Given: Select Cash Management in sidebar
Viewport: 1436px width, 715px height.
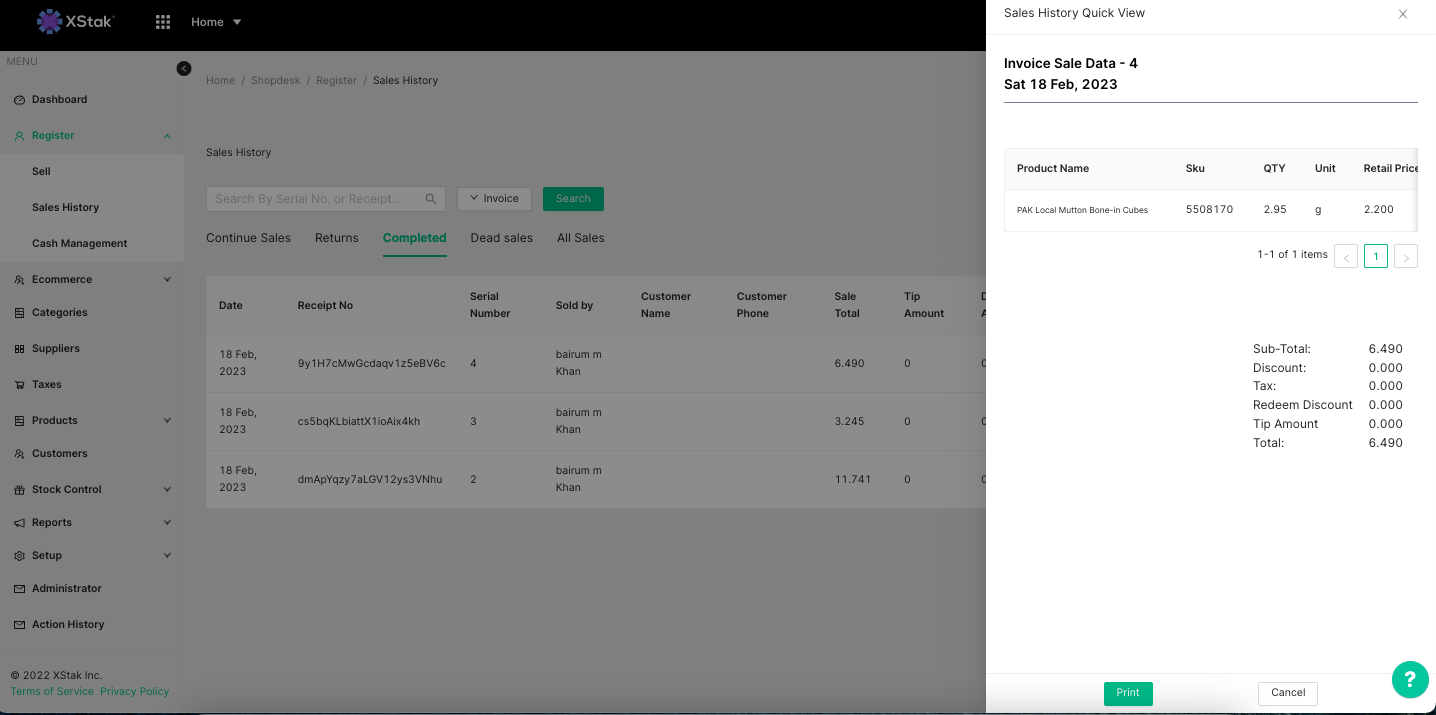Looking at the screenshot, I should (x=79, y=244).
